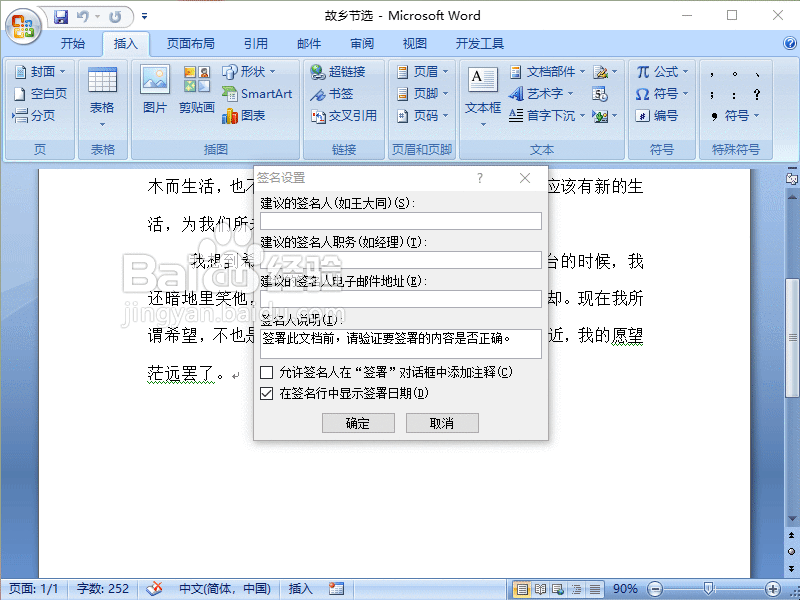This screenshot has height=600, width=800.
Task: Insert an equation with the 公式 icon
Action: pos(662,70)
